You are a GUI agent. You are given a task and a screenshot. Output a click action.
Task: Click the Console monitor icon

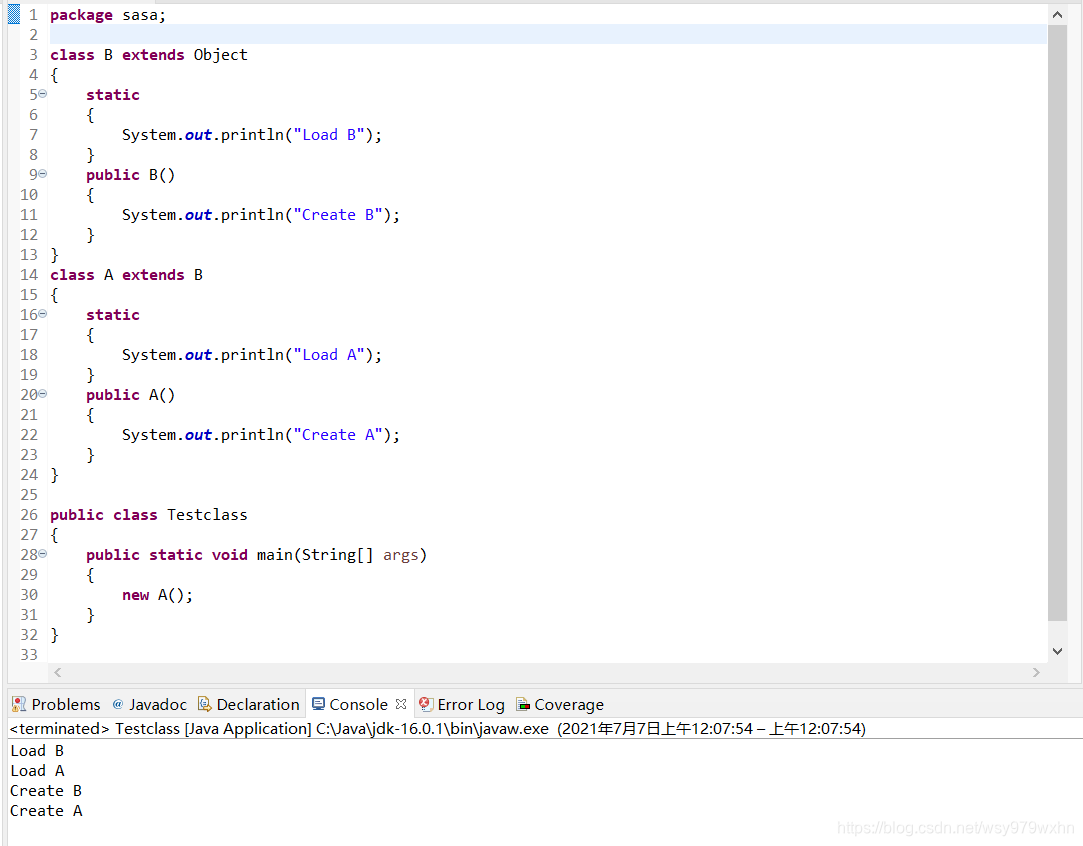pos(318,704)
